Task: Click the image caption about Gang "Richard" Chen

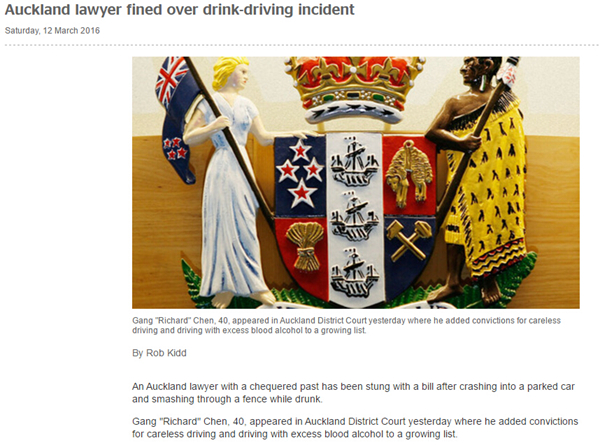Action: pos(346,325)
